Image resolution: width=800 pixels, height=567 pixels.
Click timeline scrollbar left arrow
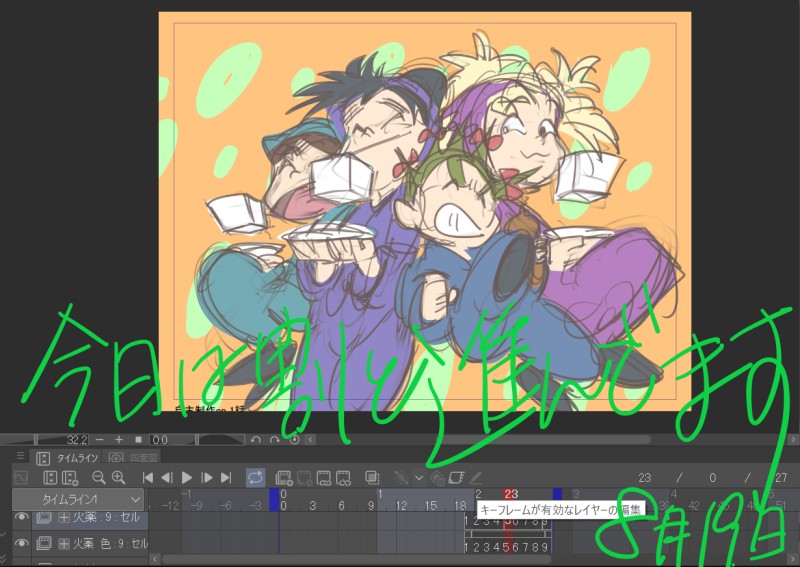(156, 559)
